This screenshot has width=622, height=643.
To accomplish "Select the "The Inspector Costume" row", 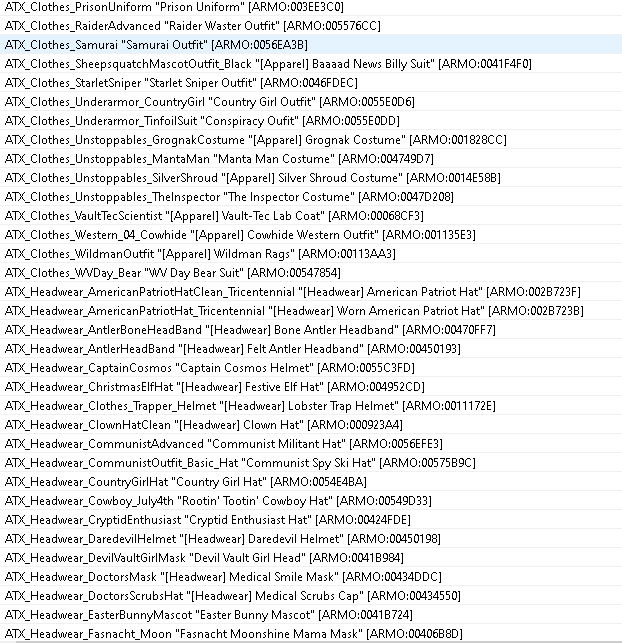I will [x=311, y=196].
